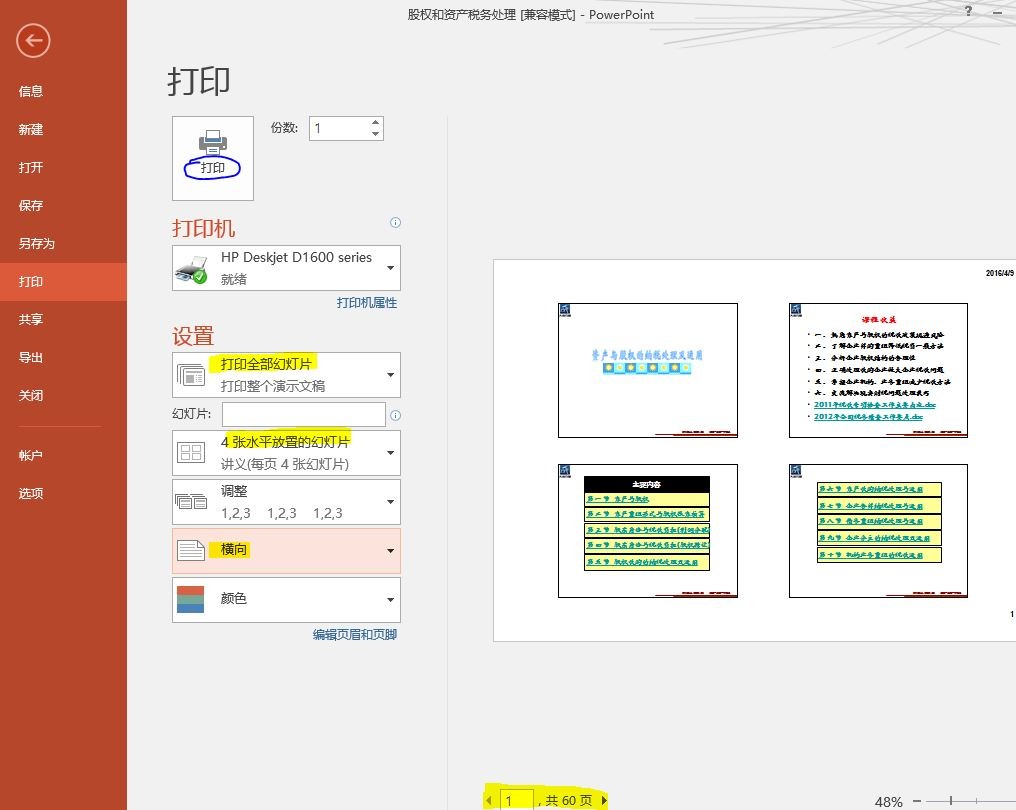Click the collate pages icon

[x=191, y=501]
